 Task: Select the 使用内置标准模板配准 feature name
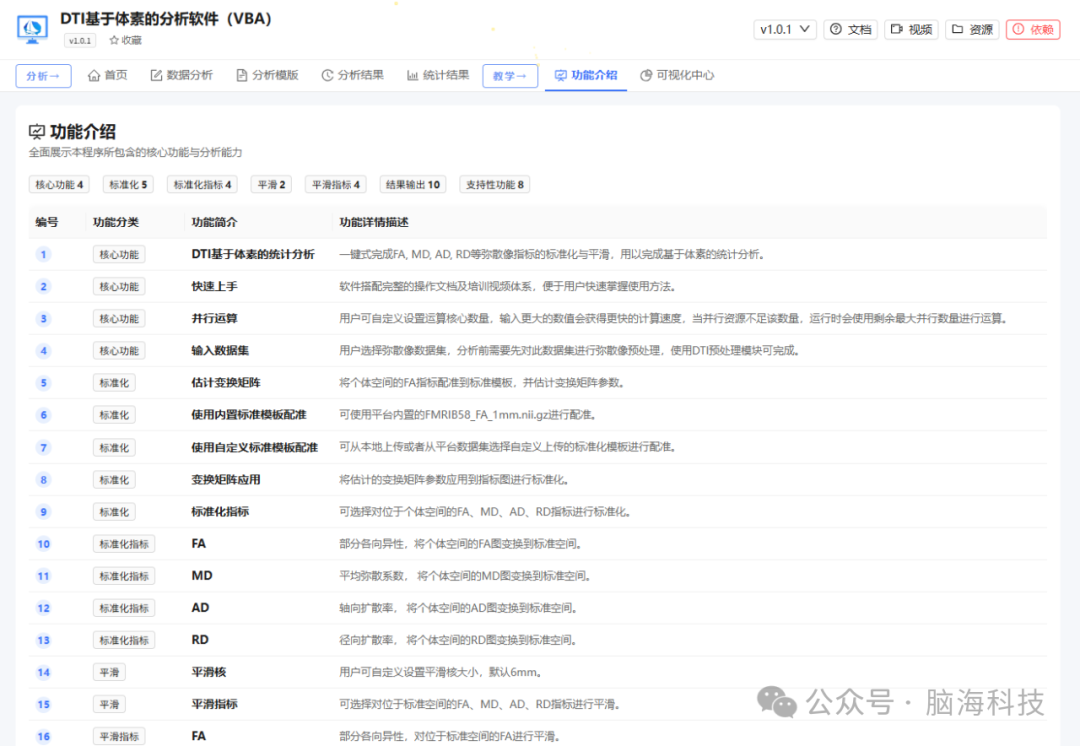pyautogui.click(x=249, y=415)
